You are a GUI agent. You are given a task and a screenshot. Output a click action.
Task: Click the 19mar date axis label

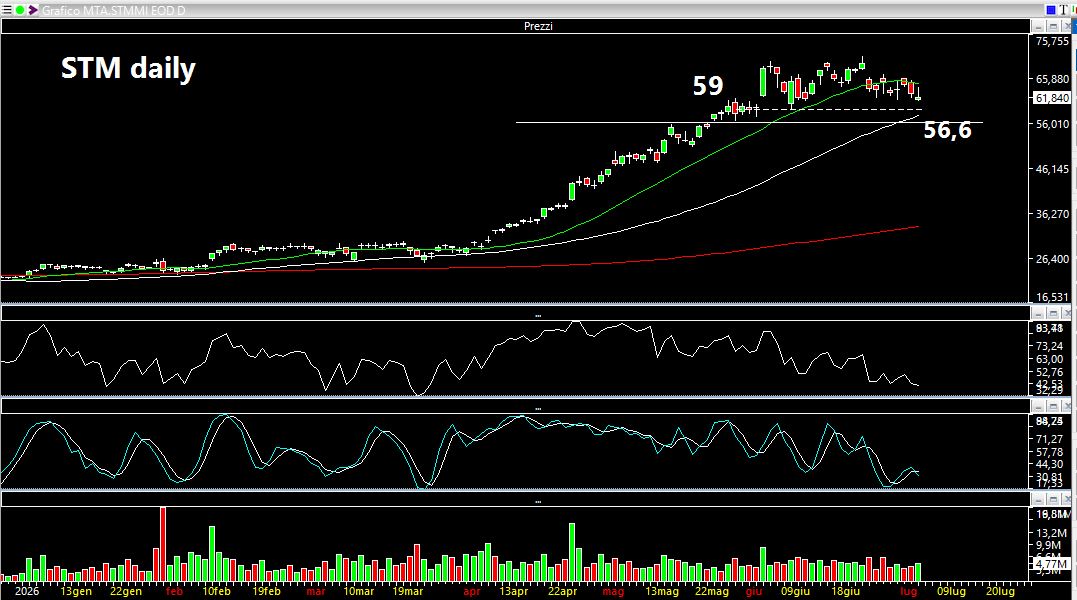(x=407, y=591)
